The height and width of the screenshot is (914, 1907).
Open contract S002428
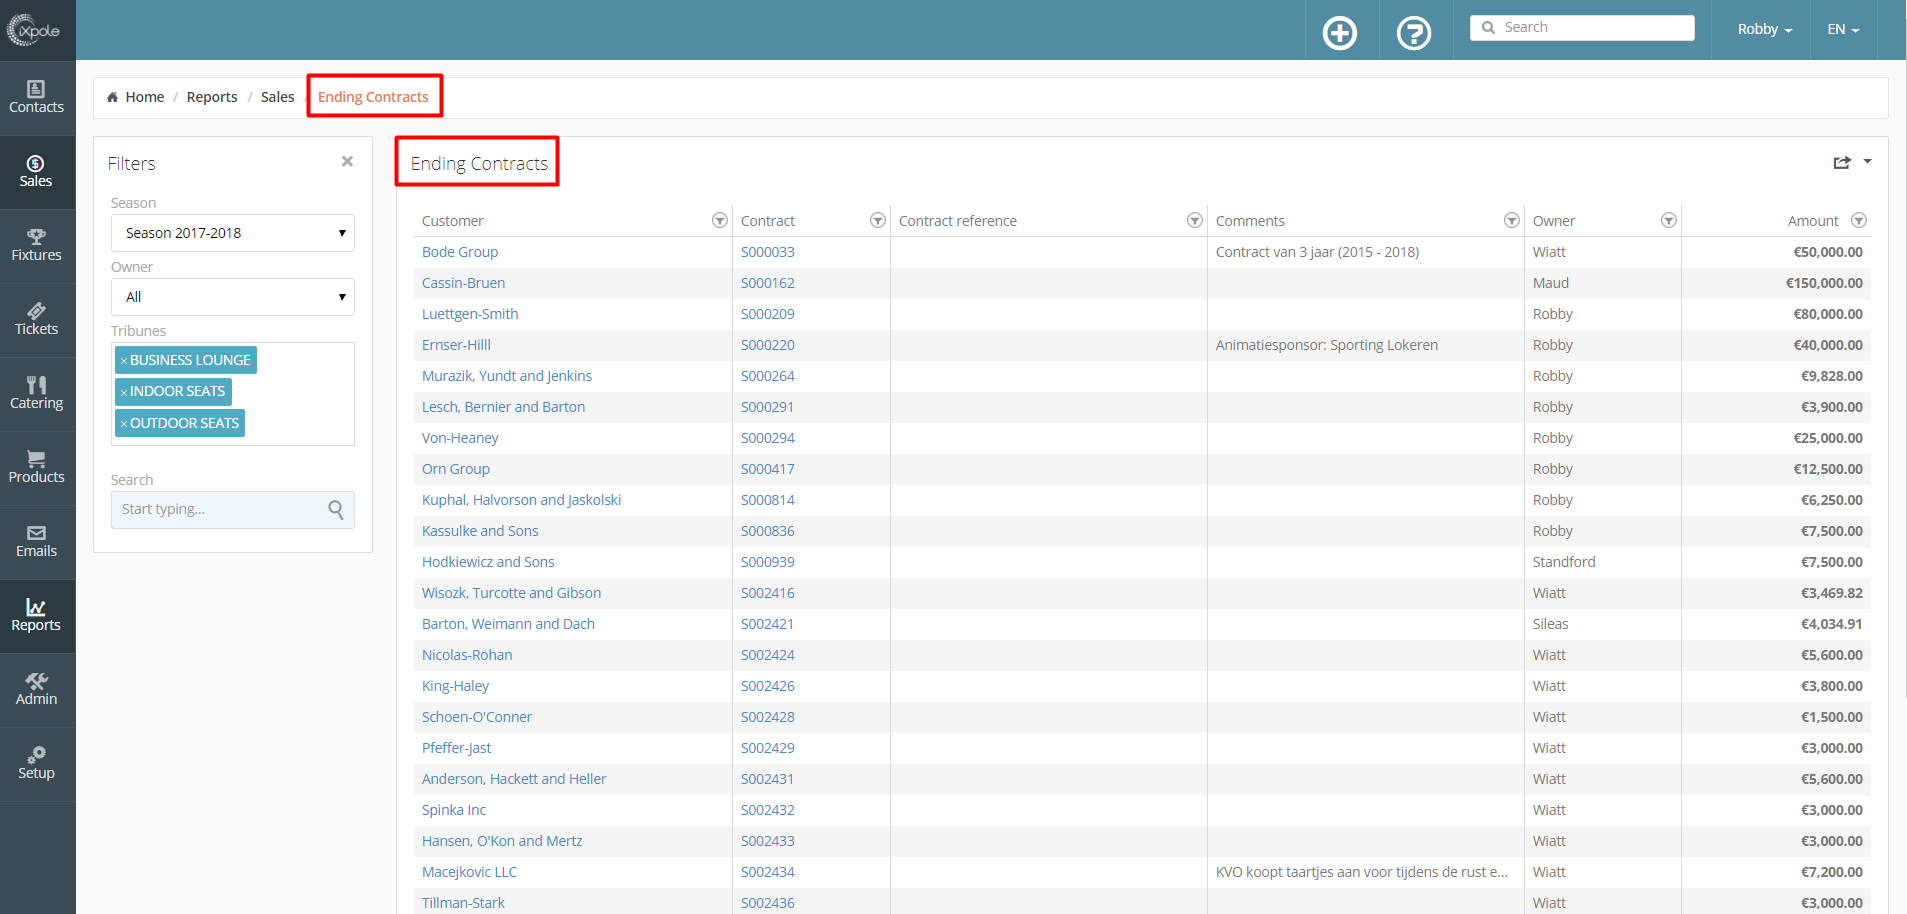768,717
